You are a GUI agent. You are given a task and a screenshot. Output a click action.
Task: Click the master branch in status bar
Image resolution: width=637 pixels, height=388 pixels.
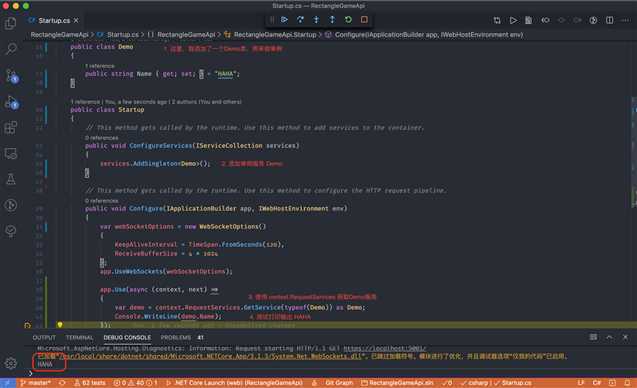[x=36, y=383]
